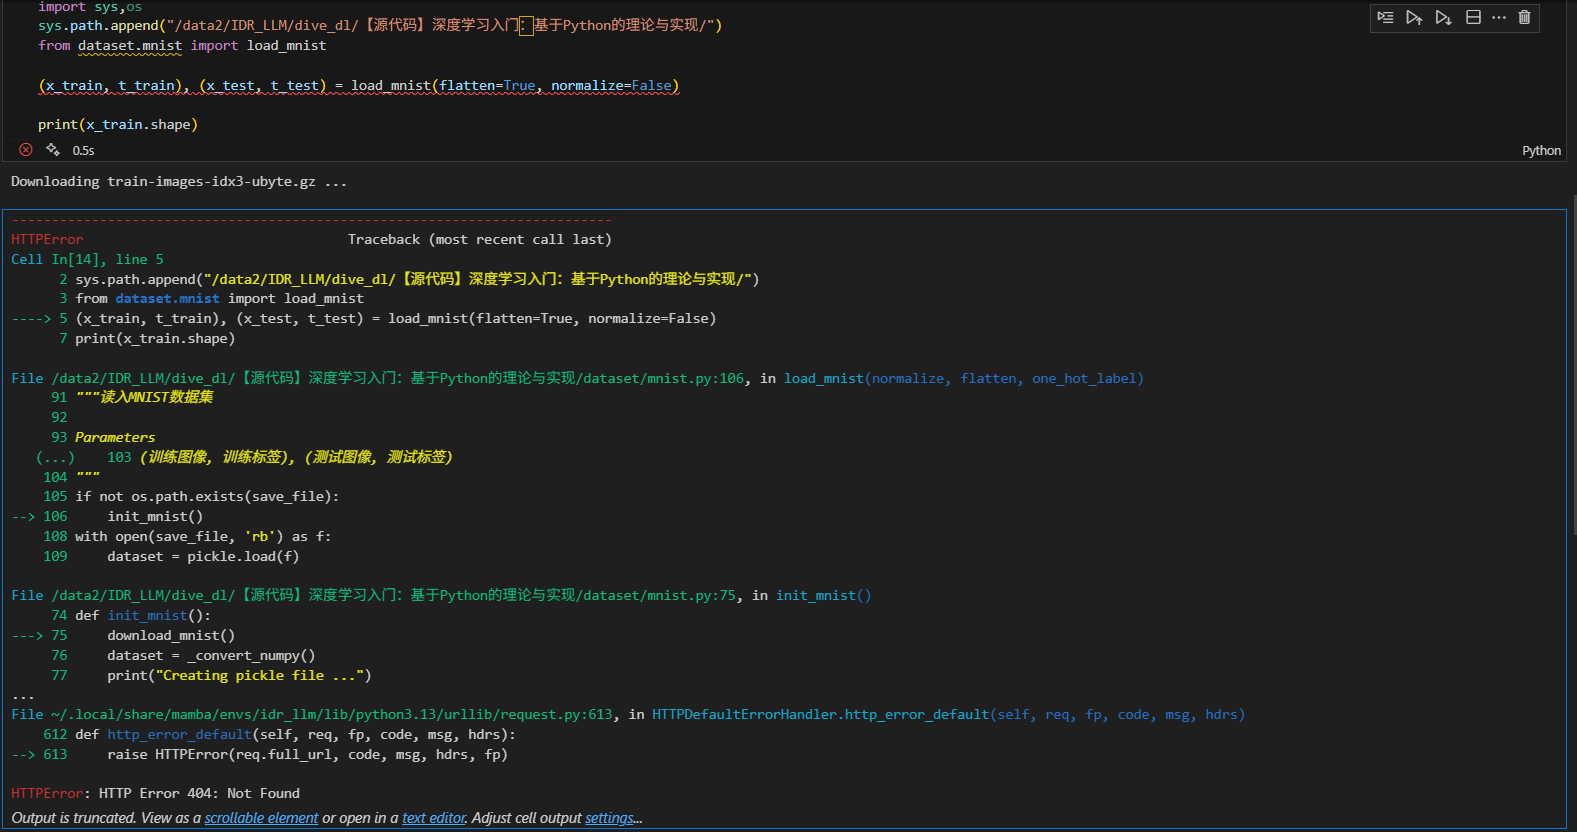
Task: Click 'load_mnist(normalize, flatten, one_hot_label)' signature text
Action: [x=964, y=378]
